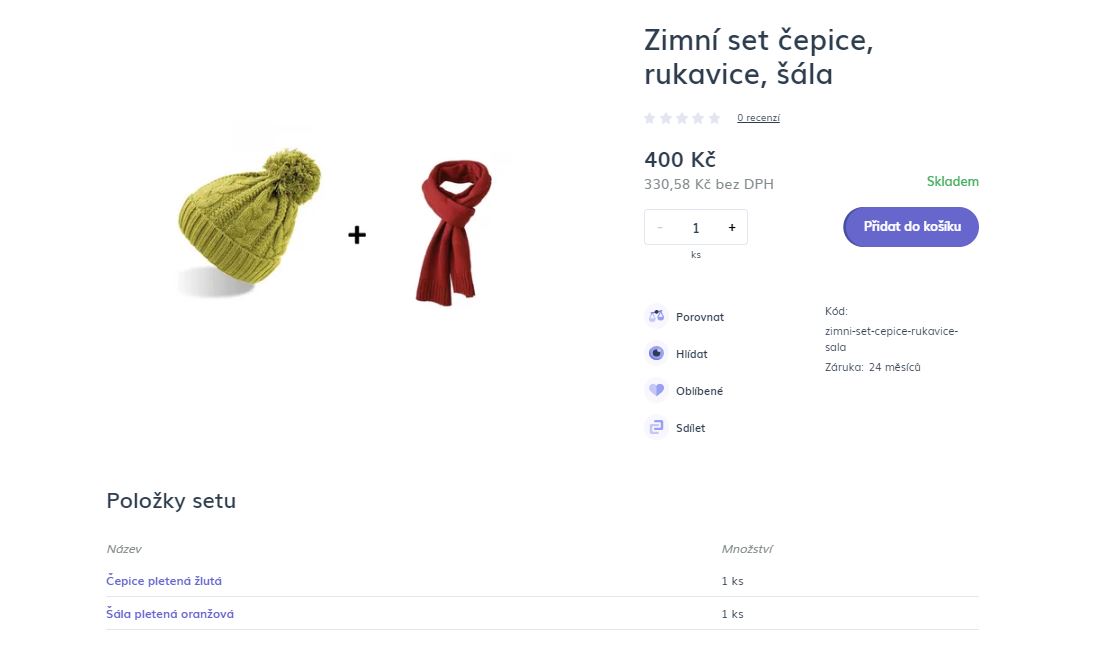Screen dimensions: 1115x654
Task: Open Šála pletená oranžová item link
Action: pyautogui.click(x=170, y=614)
